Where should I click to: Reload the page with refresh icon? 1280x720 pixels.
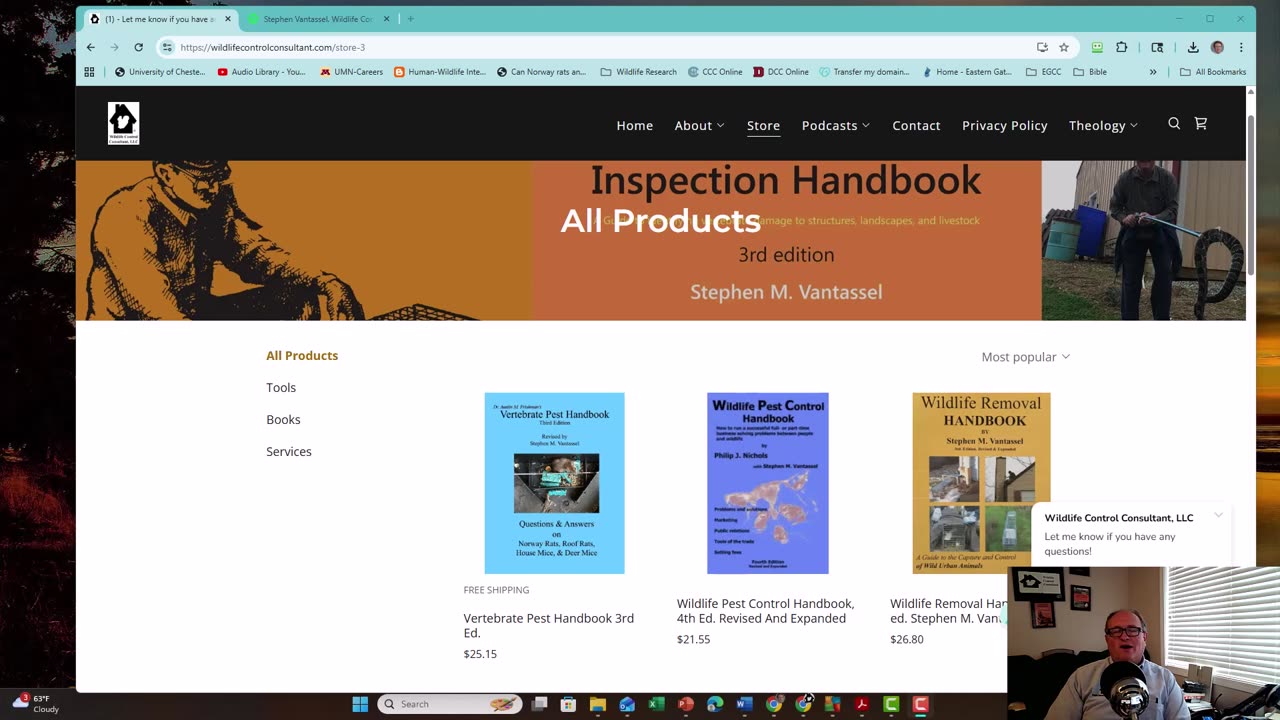(x=138, y=47)
